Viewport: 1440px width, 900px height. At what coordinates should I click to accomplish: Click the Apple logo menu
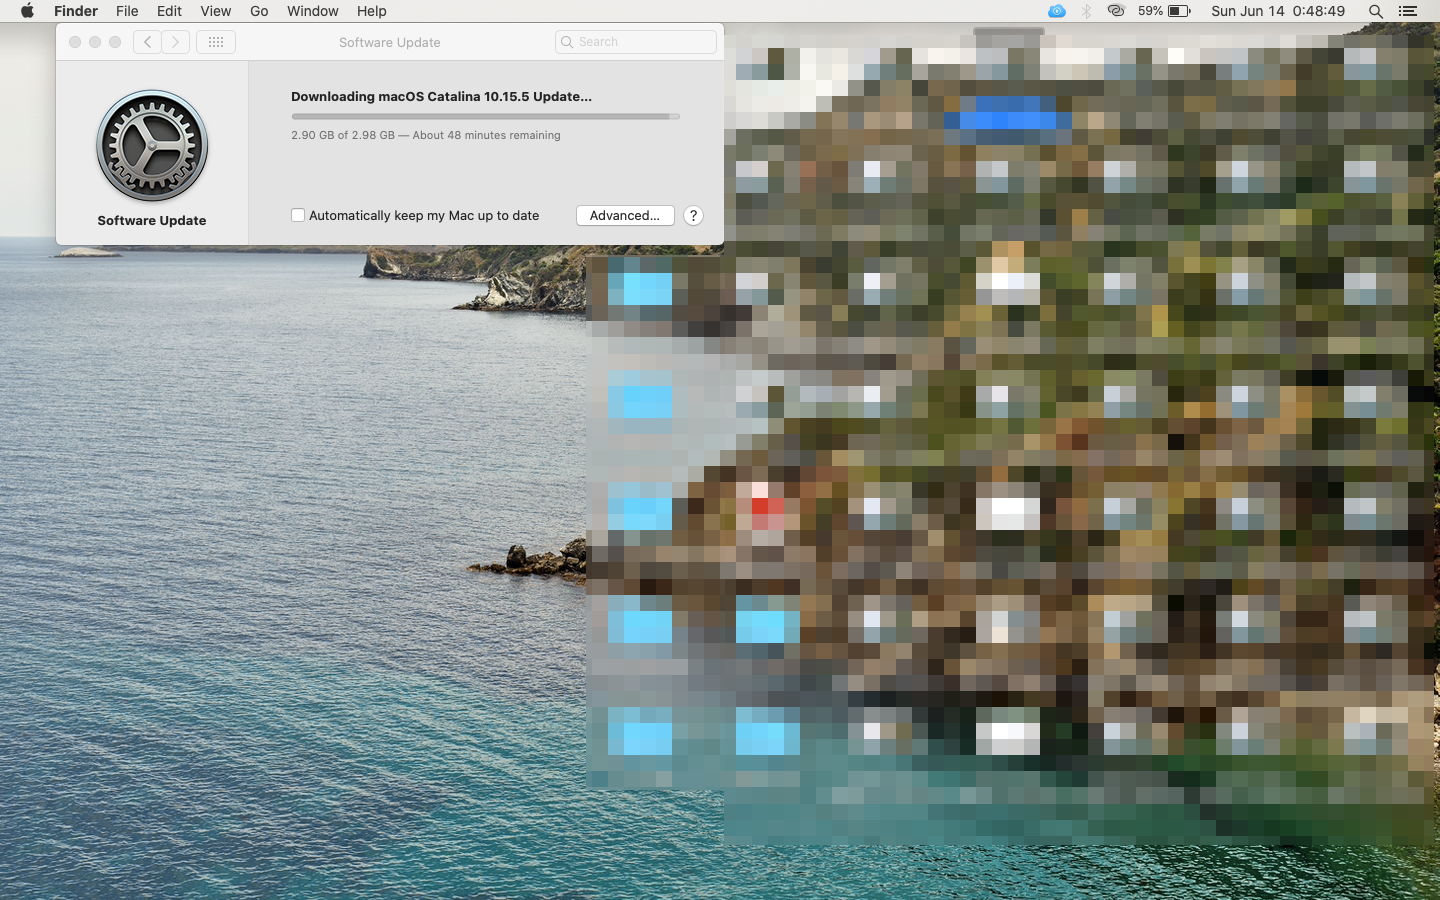(27, 11)
